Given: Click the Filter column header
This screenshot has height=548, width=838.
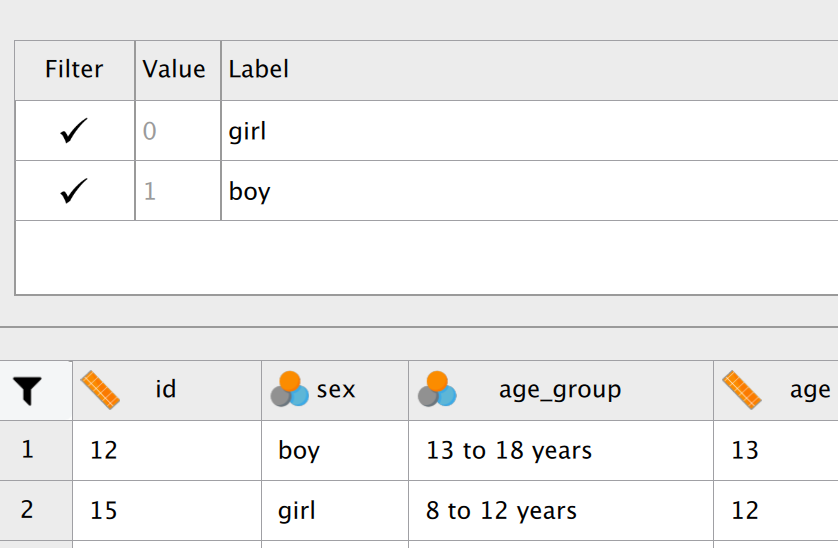Looking at the screenshot, I should 74,70.
